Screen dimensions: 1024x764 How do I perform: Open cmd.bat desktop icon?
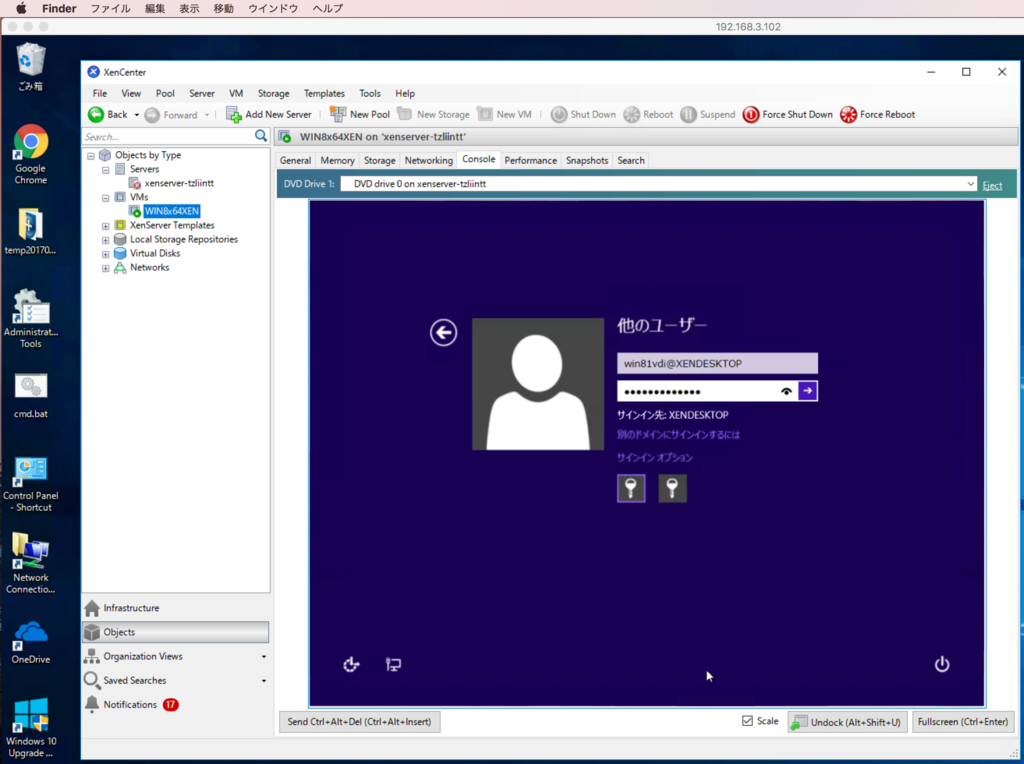click(31, 395)
